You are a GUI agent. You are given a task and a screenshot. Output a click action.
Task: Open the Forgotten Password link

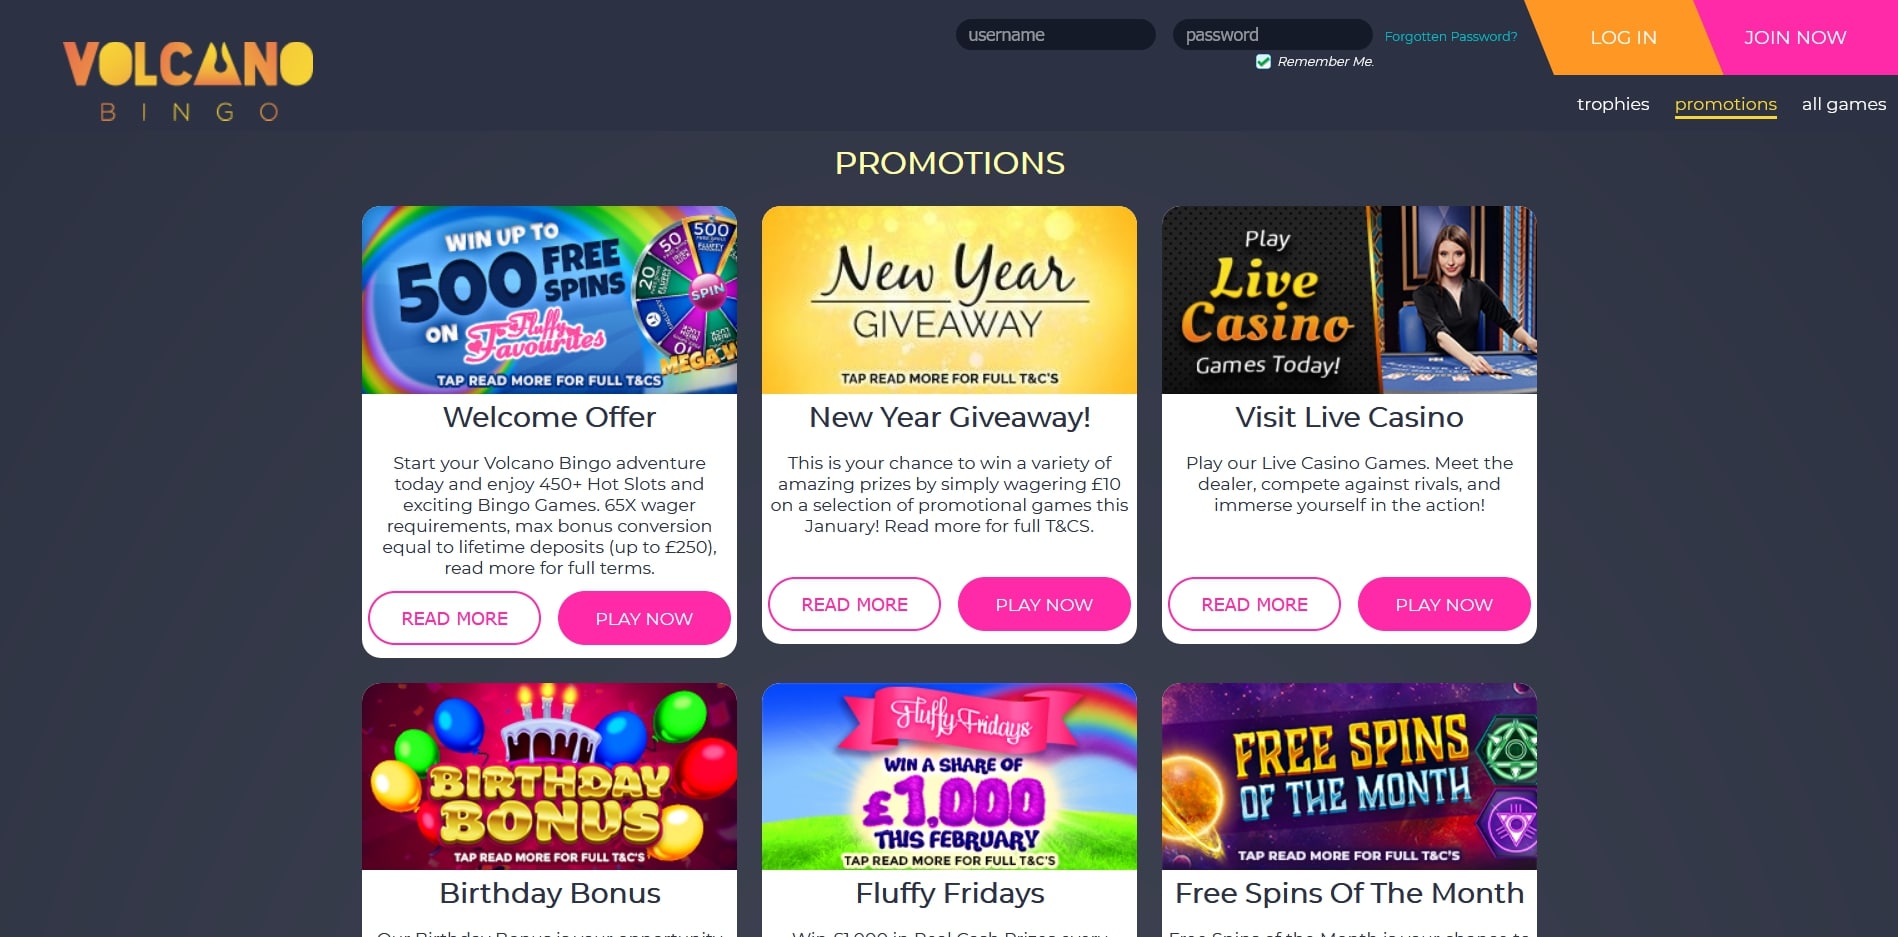[x=1450, y=37]
